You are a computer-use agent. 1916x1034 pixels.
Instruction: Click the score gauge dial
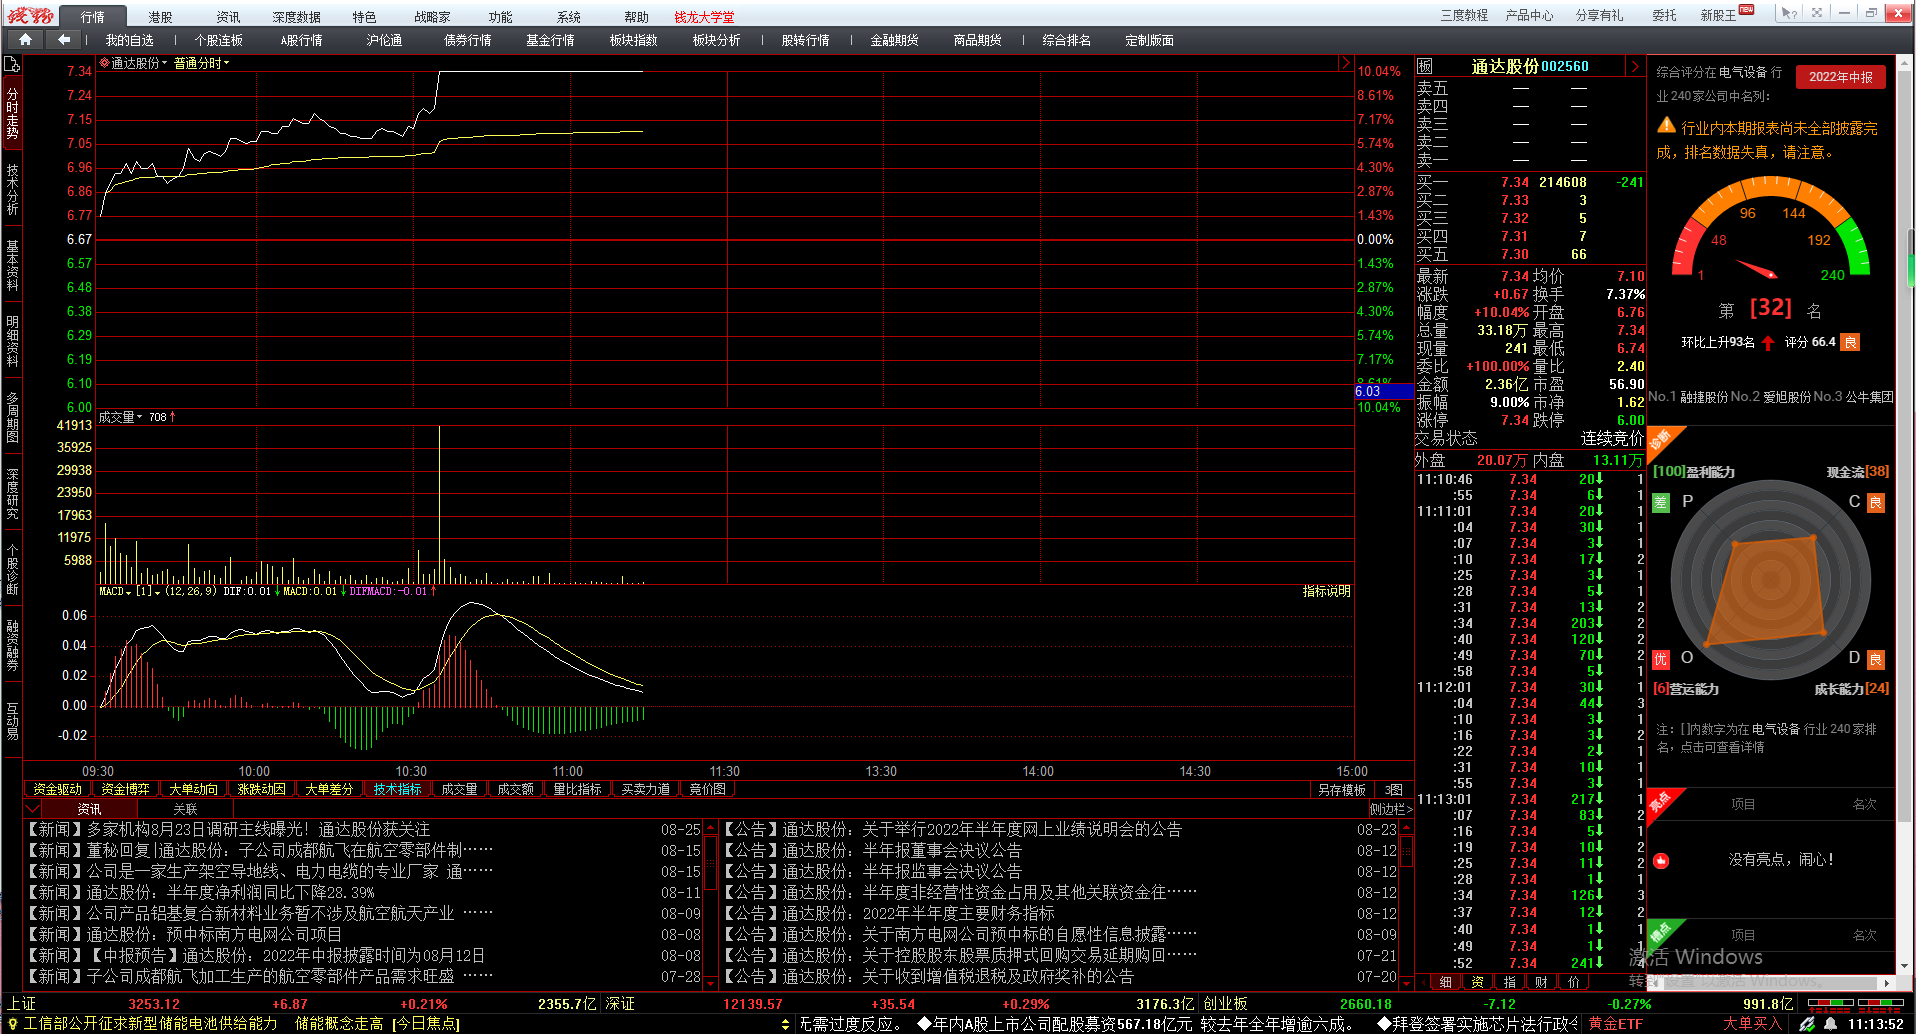[x=1771, y=230]
